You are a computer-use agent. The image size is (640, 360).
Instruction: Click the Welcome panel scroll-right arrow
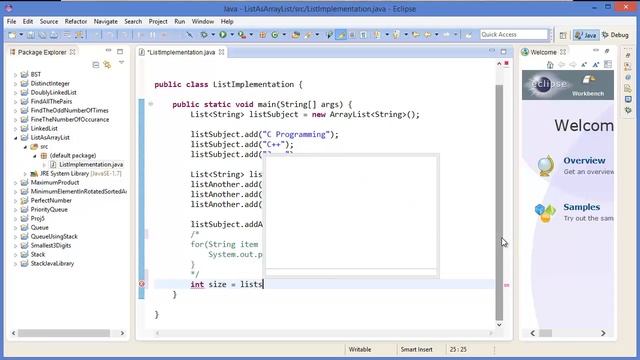(603, 333)
